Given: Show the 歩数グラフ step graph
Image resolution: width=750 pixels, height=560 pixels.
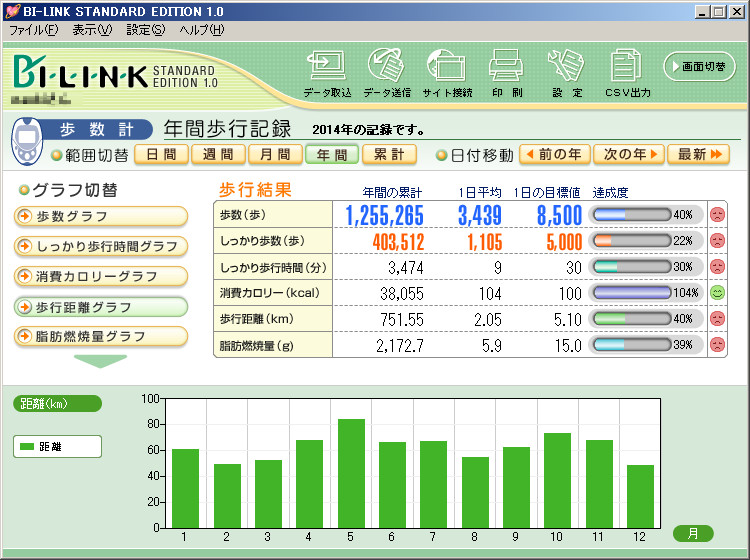Looking at the screenshot, I should point(100,217).
